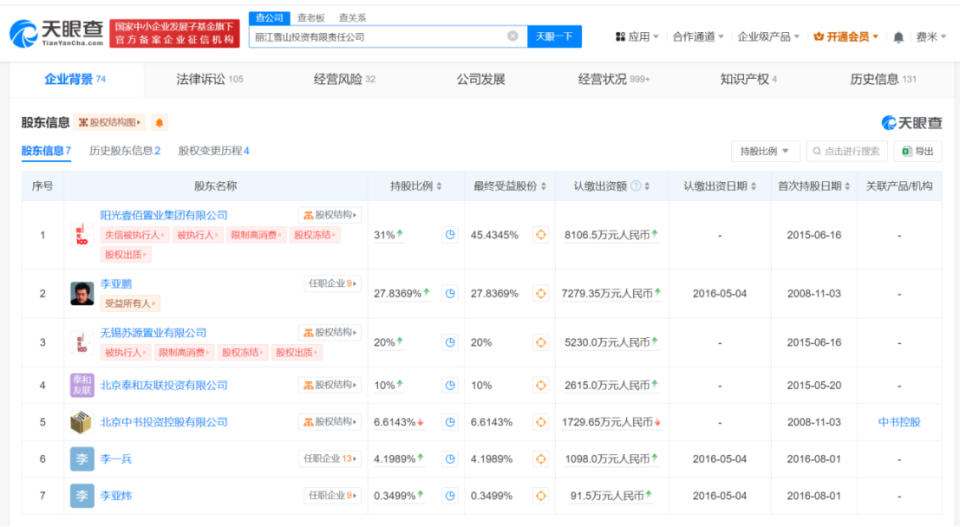Click beneficiary path icon next to 4.1989% final share
960x527 pixels.
point(541,458)
